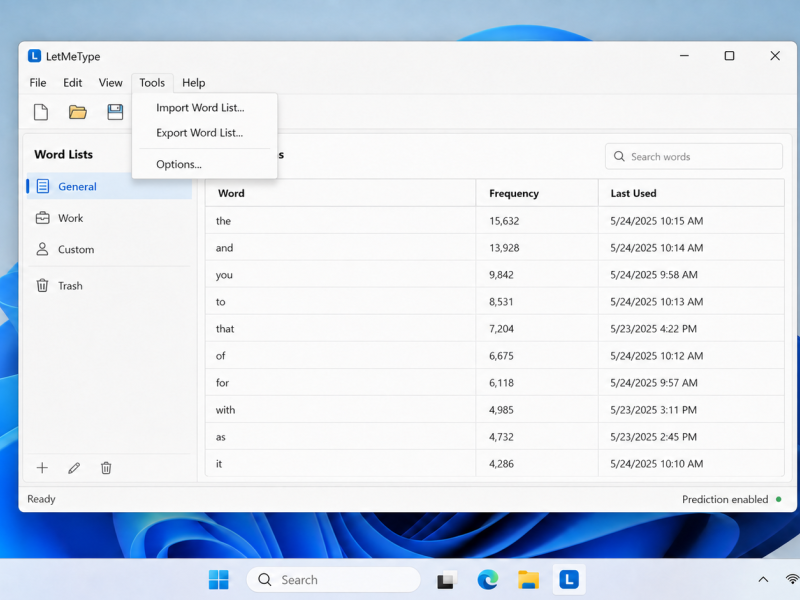
Task: Select the word "for" row
Action: (x=494, y=383)
